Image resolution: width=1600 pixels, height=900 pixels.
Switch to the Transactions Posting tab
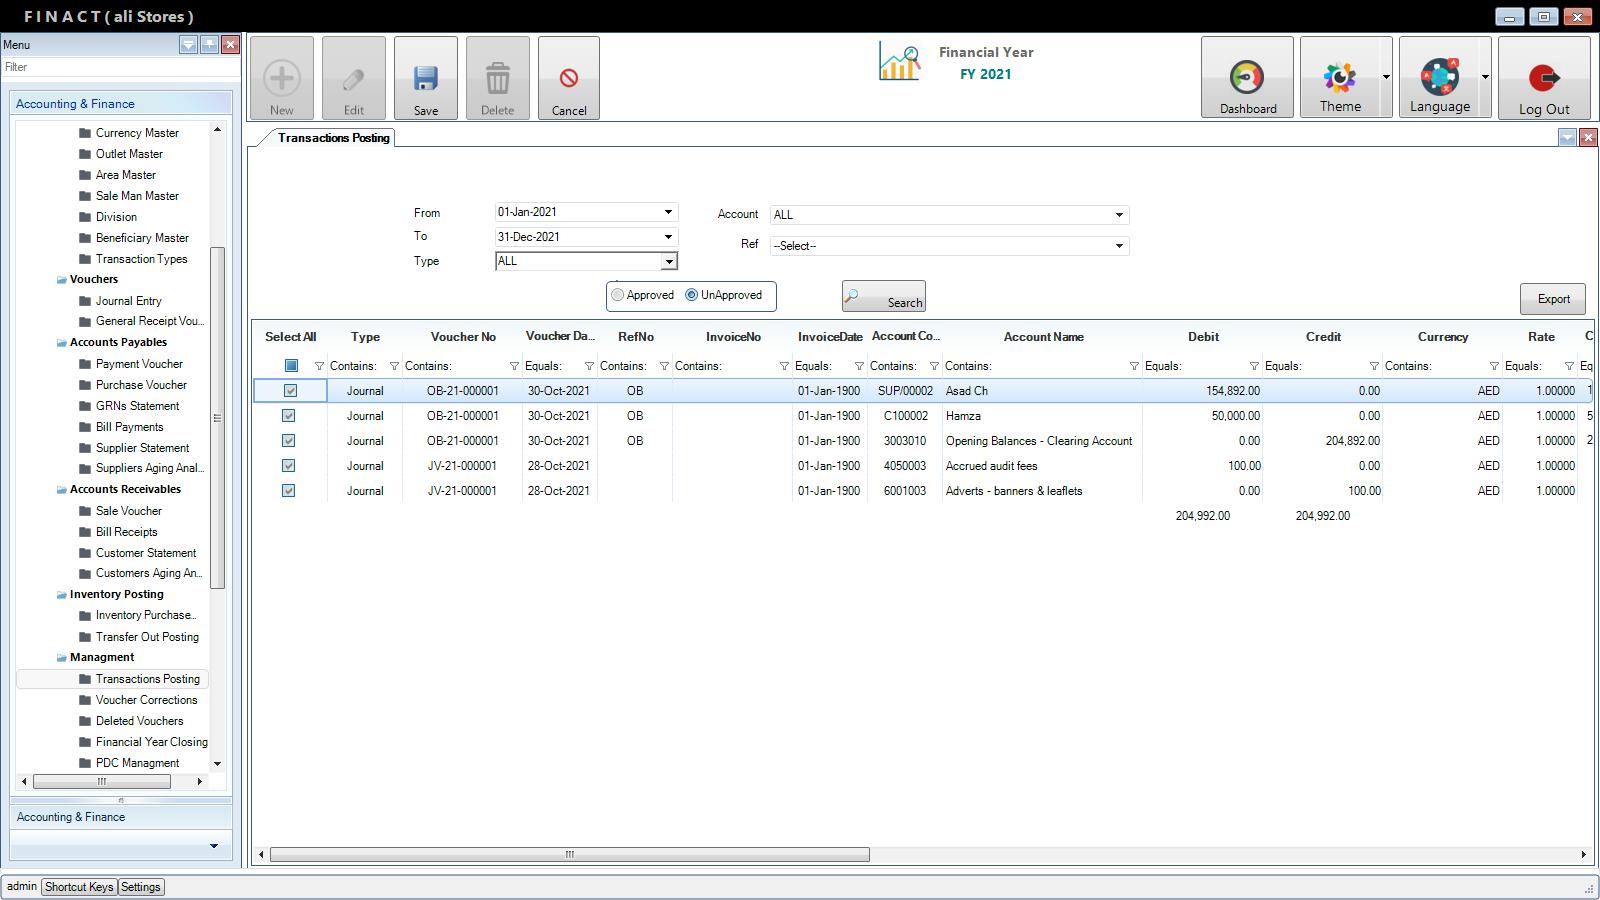click(333, 138)
